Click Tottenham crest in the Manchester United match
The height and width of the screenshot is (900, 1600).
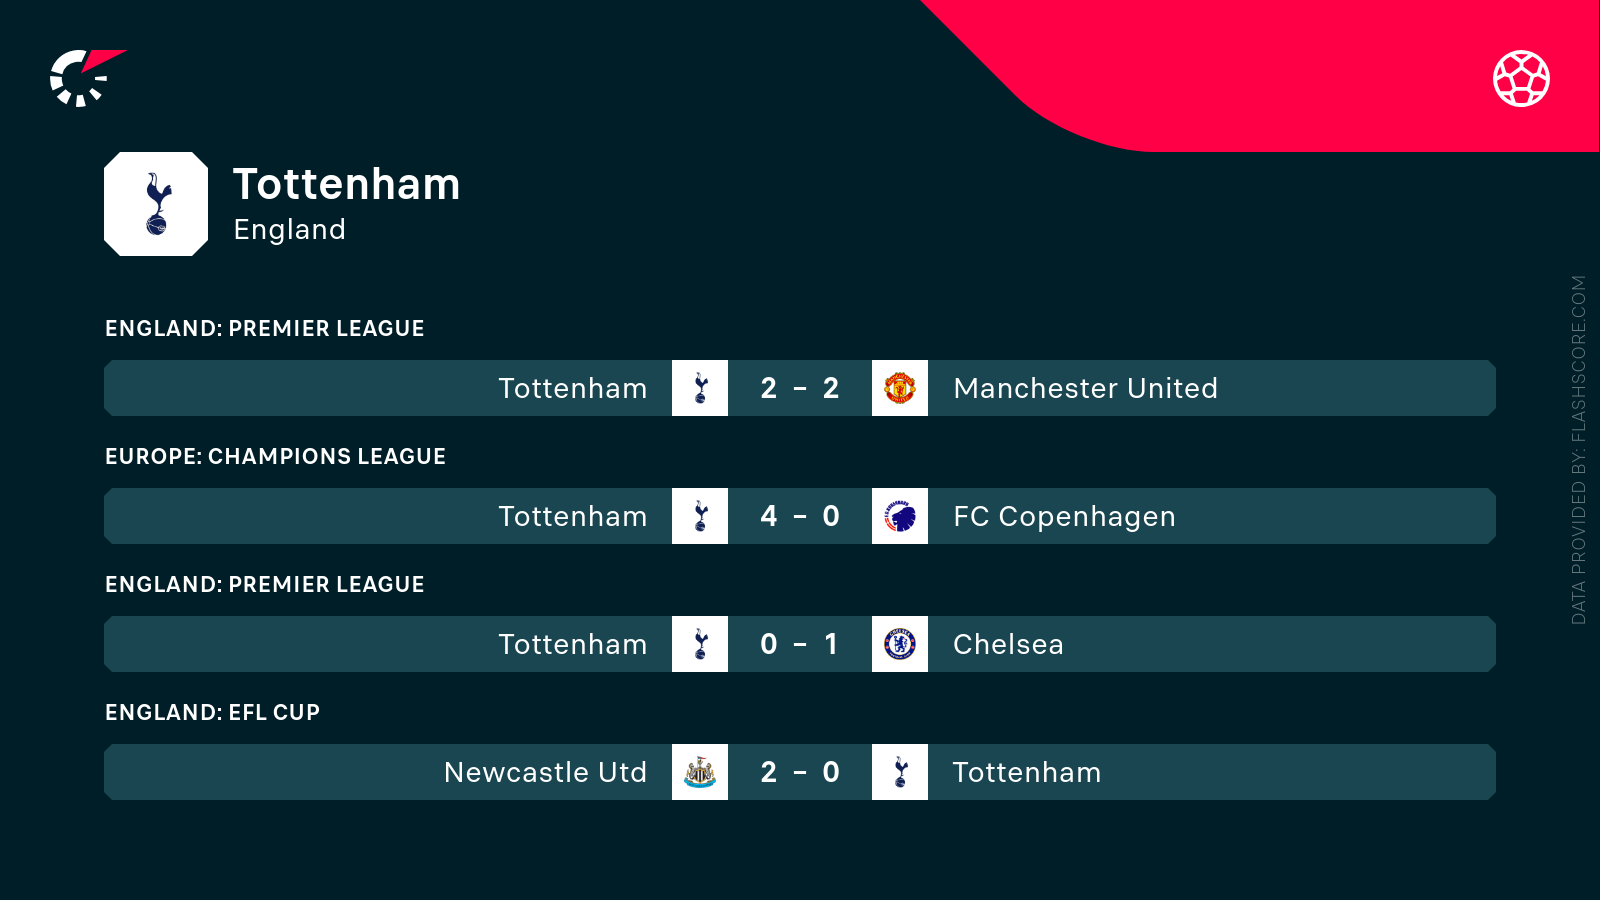pos(700,388)
